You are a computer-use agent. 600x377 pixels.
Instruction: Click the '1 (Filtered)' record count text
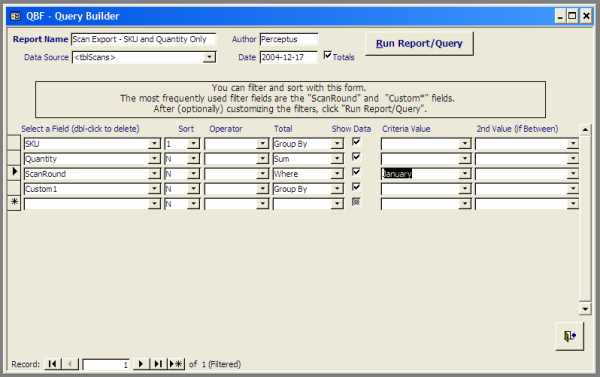coord(222,364)
